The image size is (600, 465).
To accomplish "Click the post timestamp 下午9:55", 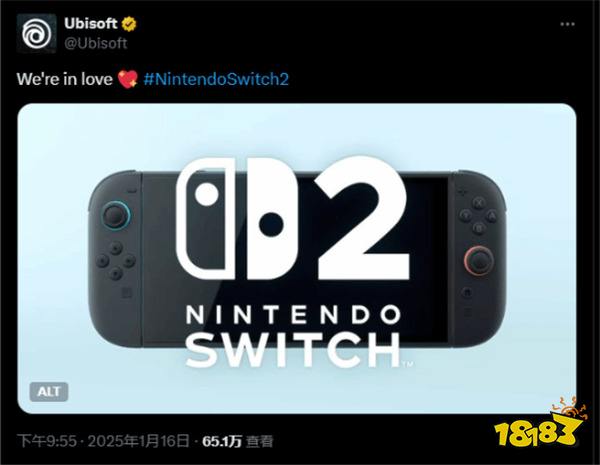I will (x=47, y=441).
